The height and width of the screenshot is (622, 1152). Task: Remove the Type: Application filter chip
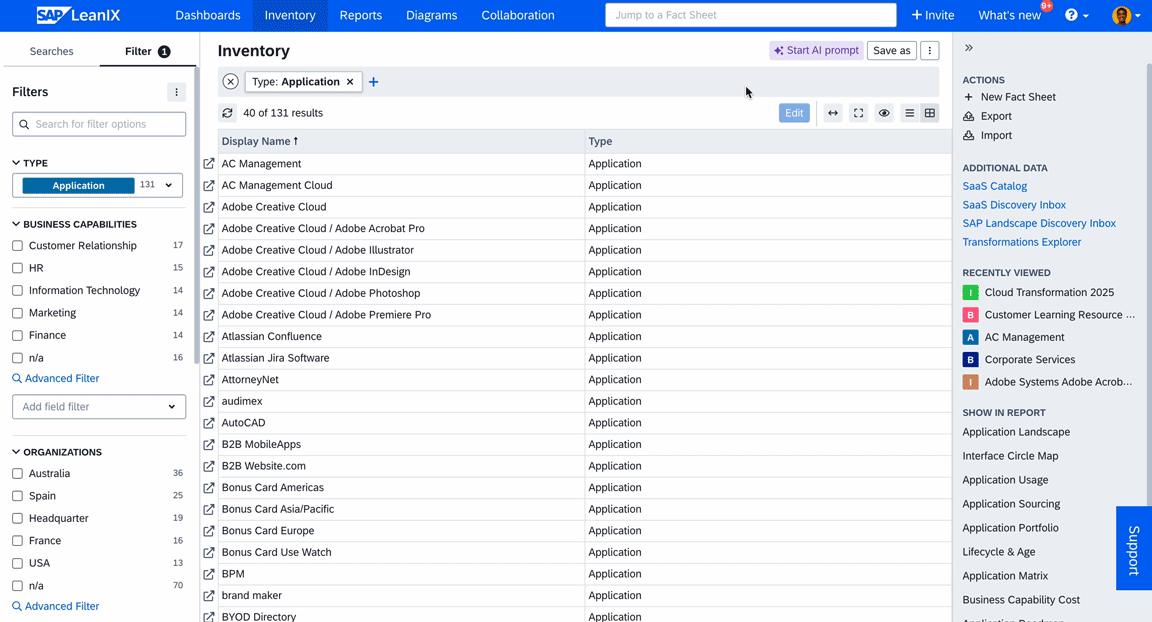click(350, 82)
